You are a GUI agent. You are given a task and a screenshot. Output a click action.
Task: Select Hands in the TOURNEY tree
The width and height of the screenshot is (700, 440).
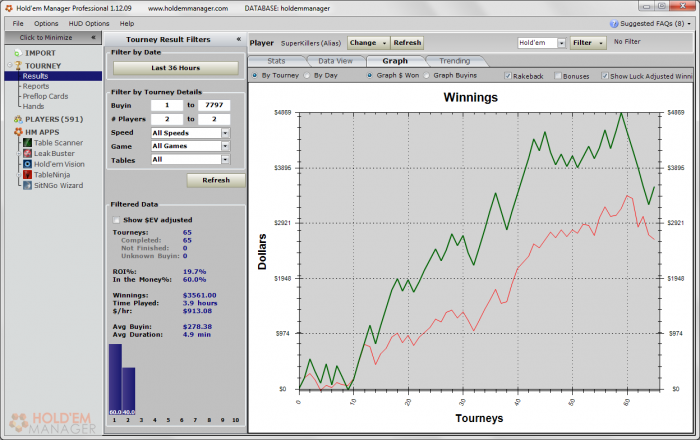(33, 106)
